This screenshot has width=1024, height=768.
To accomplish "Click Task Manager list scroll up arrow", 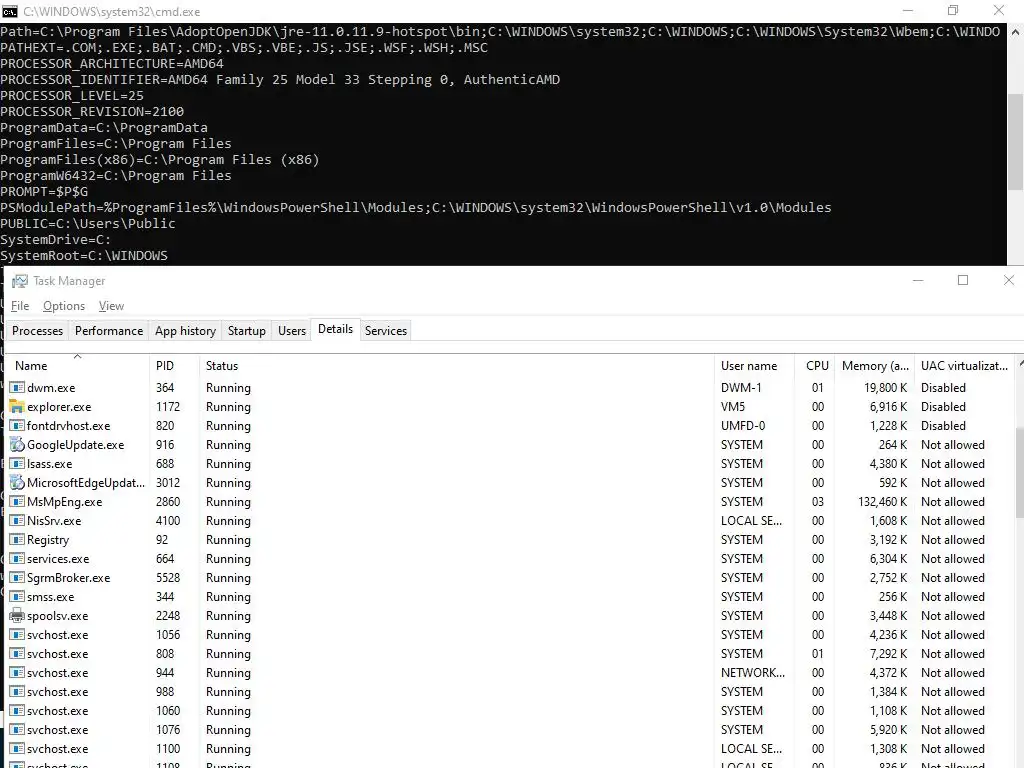I will coord(1019,363).
